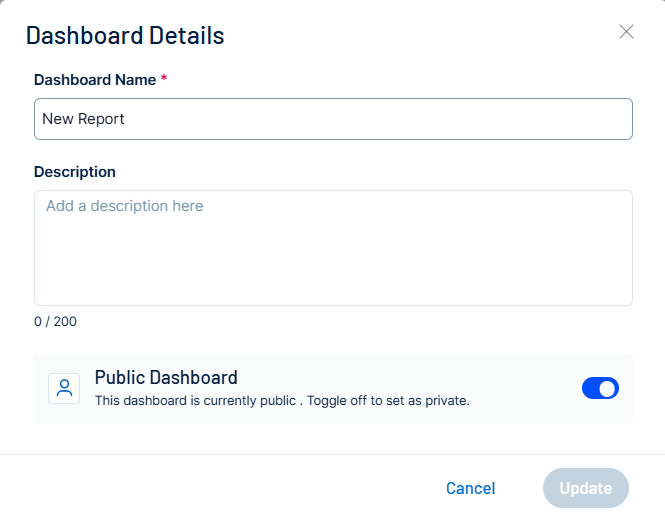Click the "0 / 200" character counter
The image size is (665, 517).
click(55, 322)
